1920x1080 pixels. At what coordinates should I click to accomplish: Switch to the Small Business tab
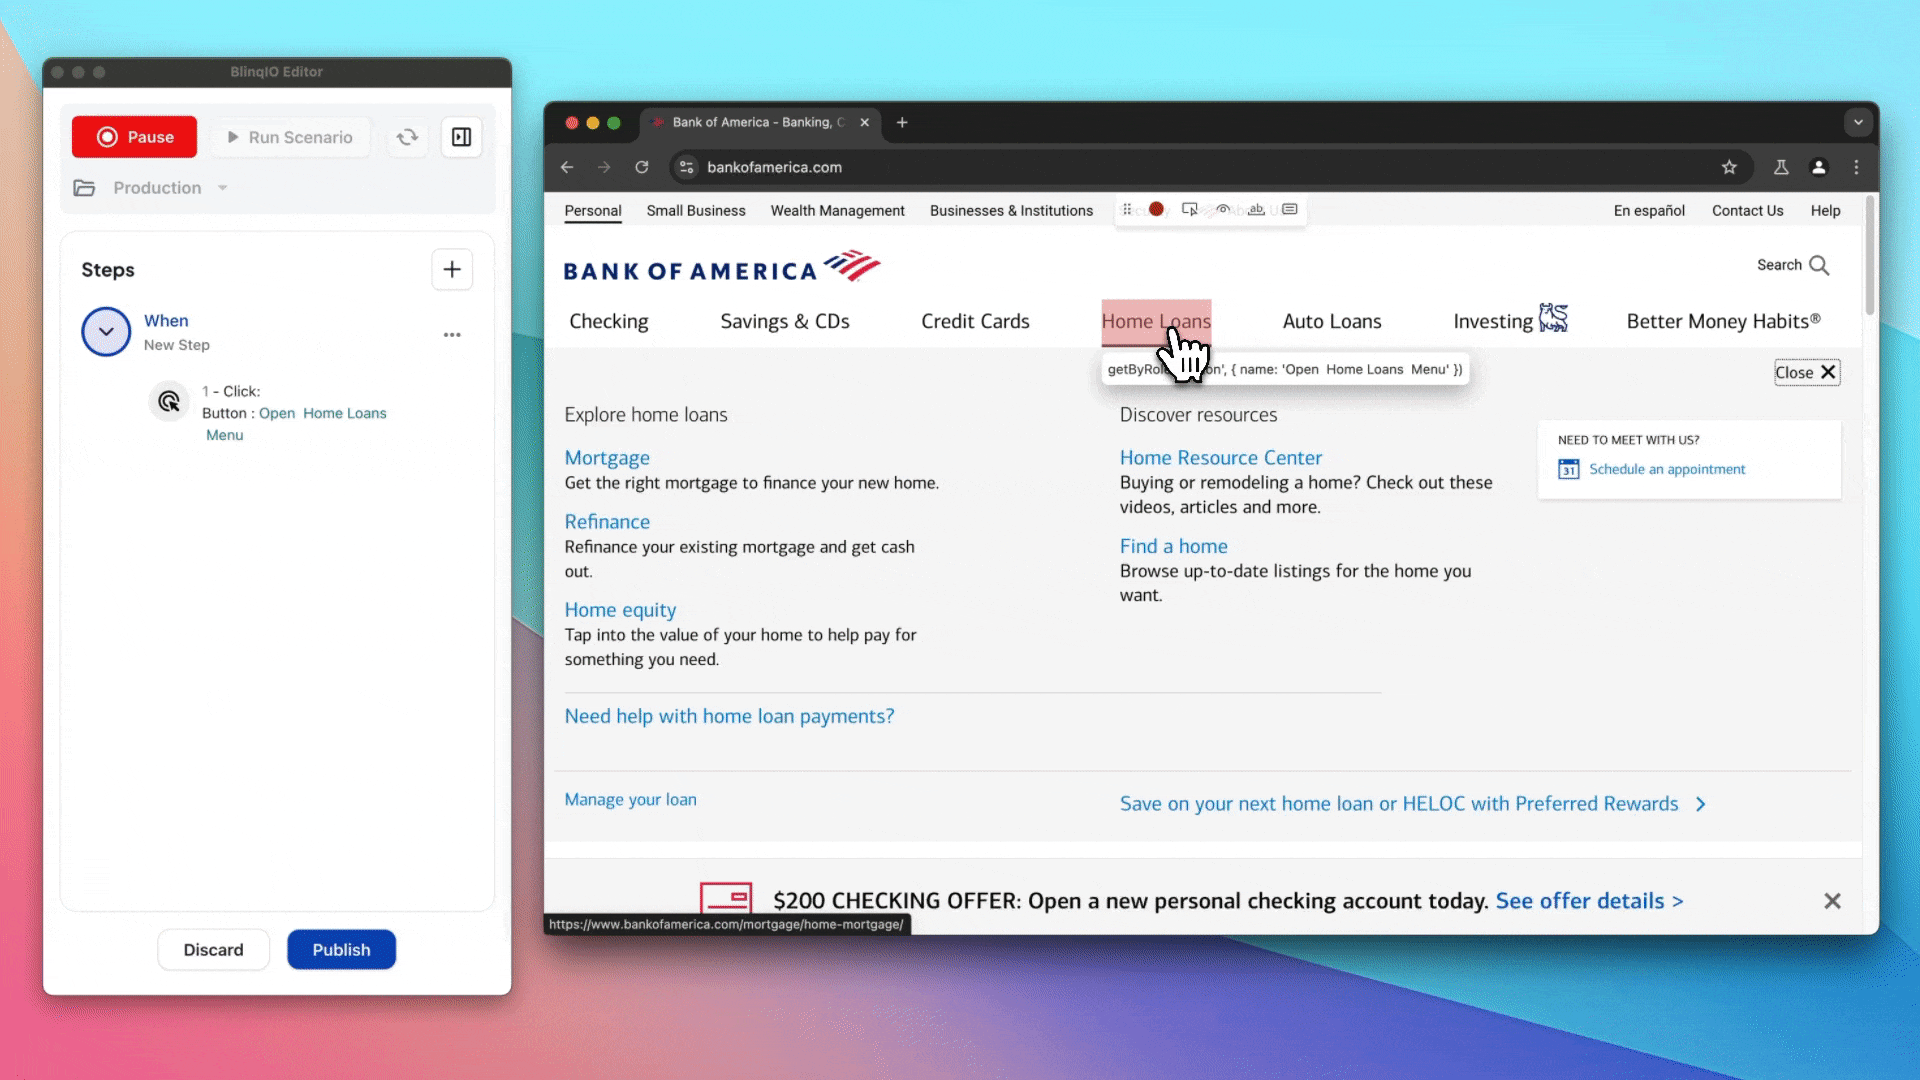pyautogui.click(x=695, y=210)
